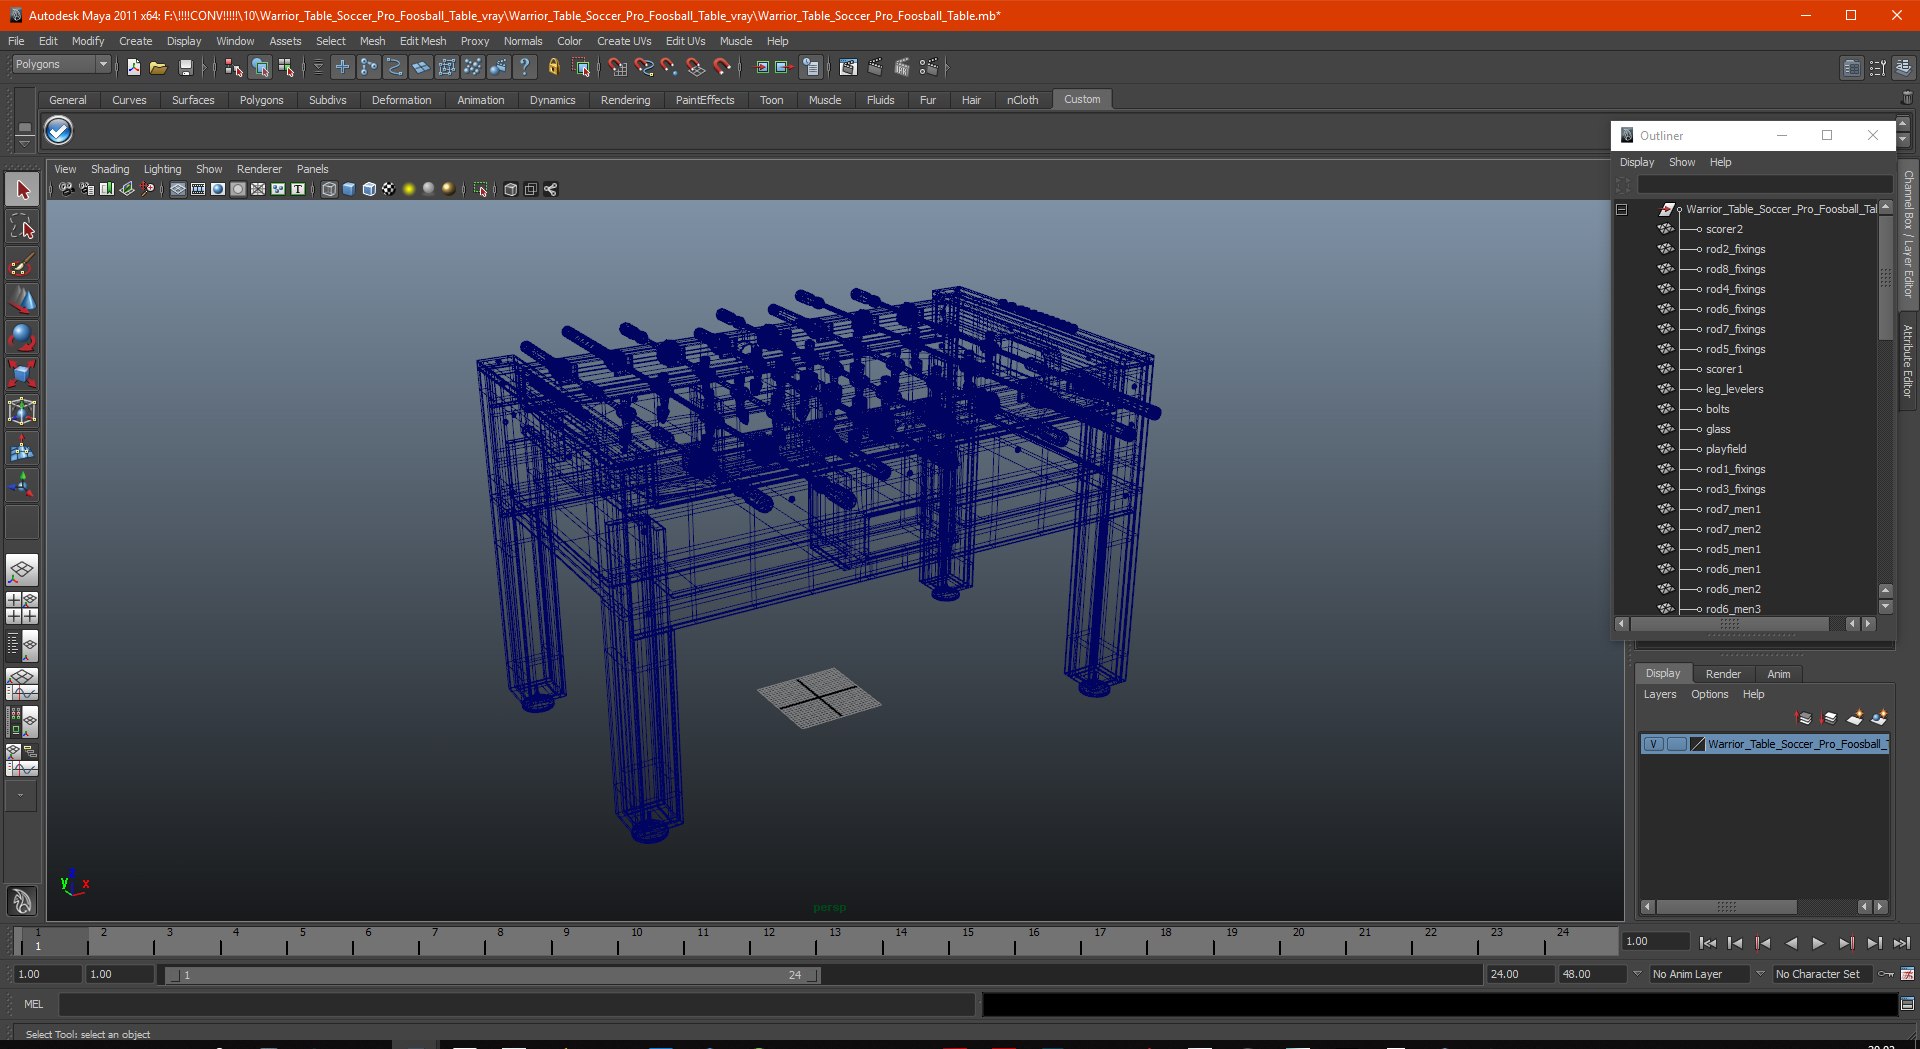Toggle the layer's V visibility box
This screenshot has height=1049, width=1920.
point(1654,744)
